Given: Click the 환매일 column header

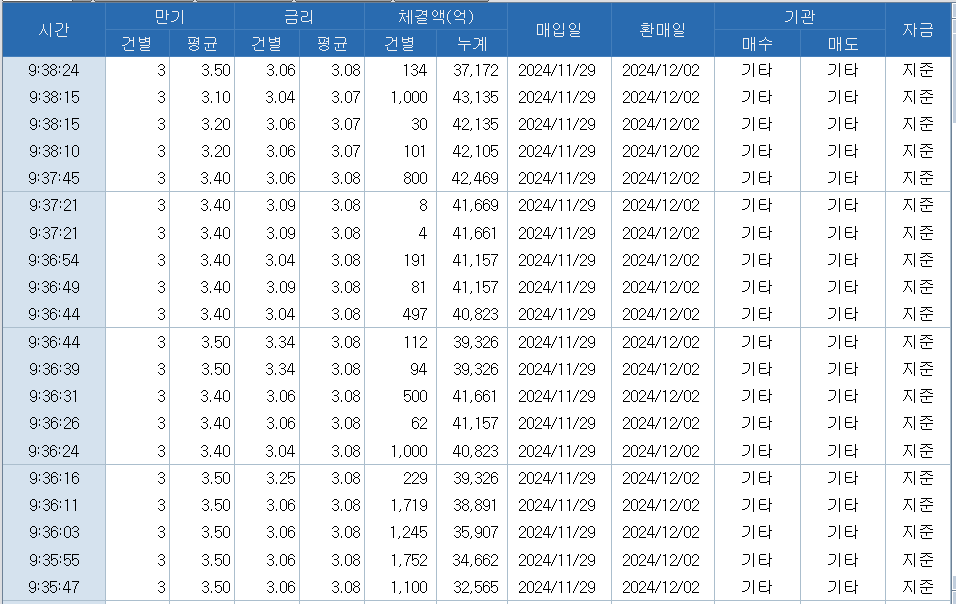Looking at the screenshot, I should [x=662, y=30].
